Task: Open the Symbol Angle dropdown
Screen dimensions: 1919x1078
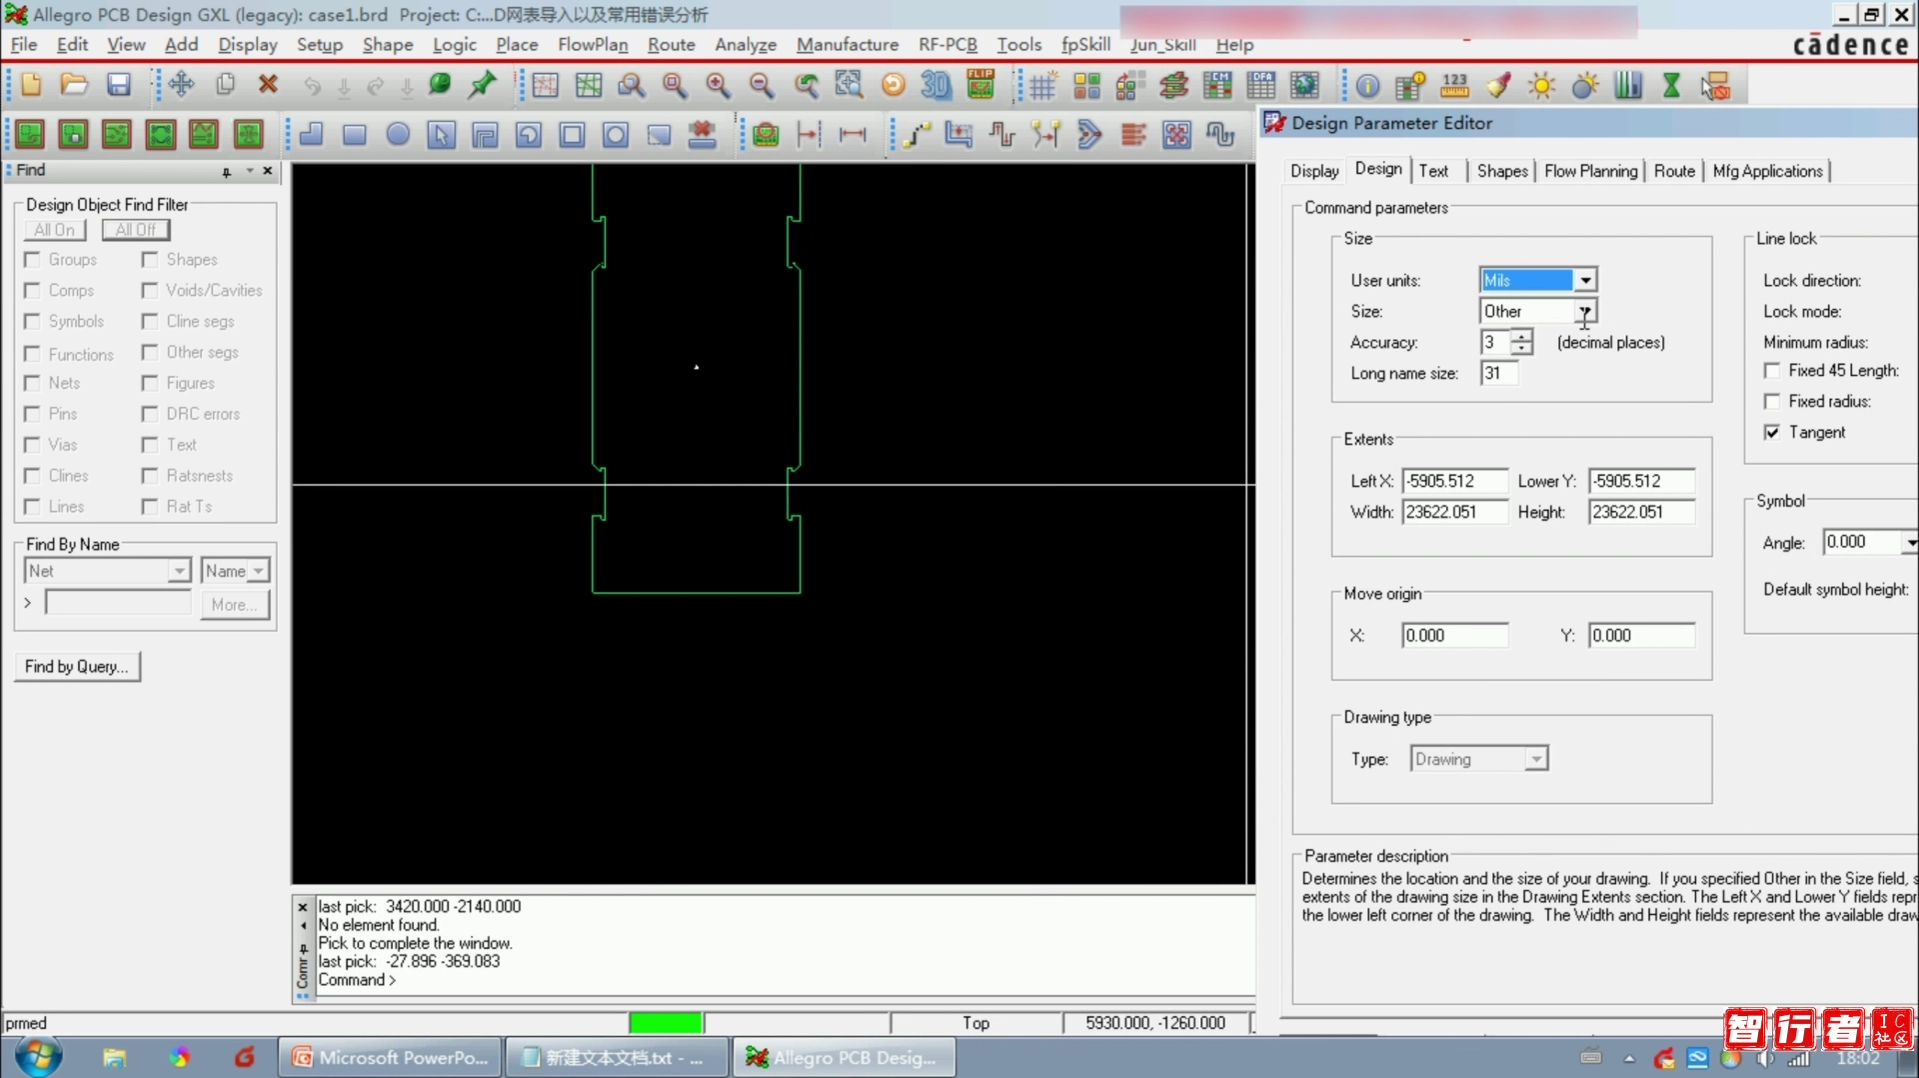Action: click(1910, 543)
